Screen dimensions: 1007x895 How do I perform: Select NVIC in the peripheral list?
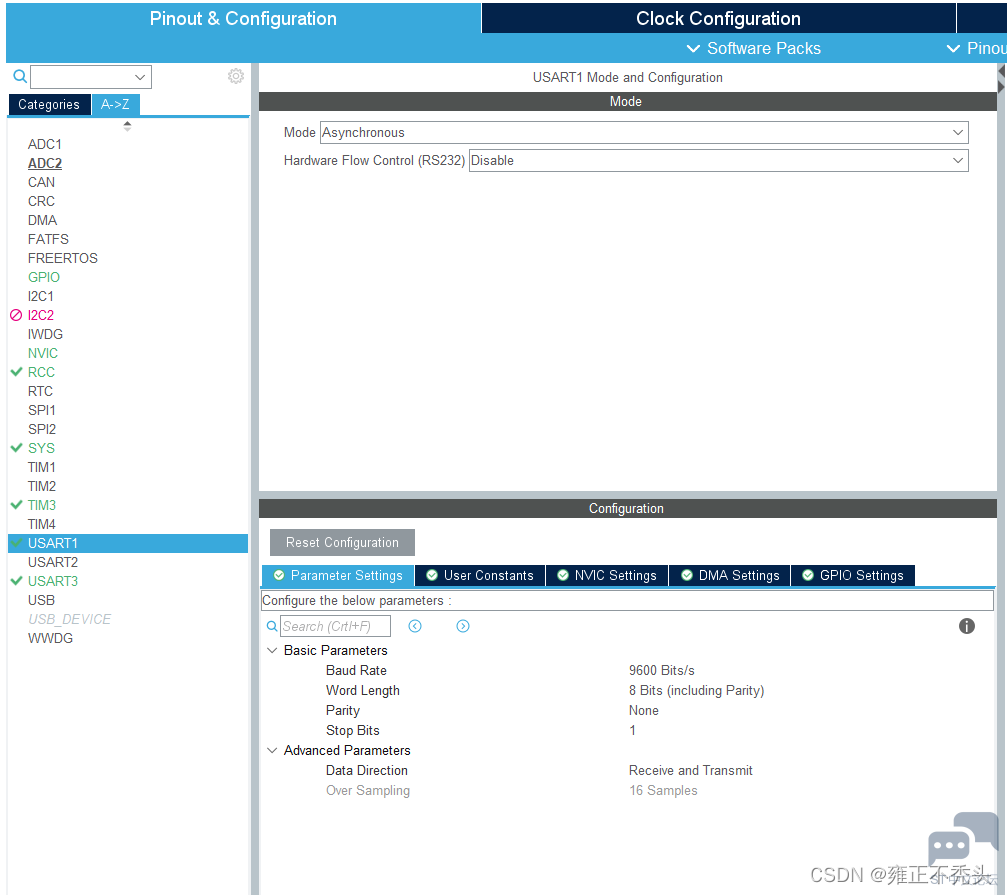pyautogui.click(x=42, y=353)
